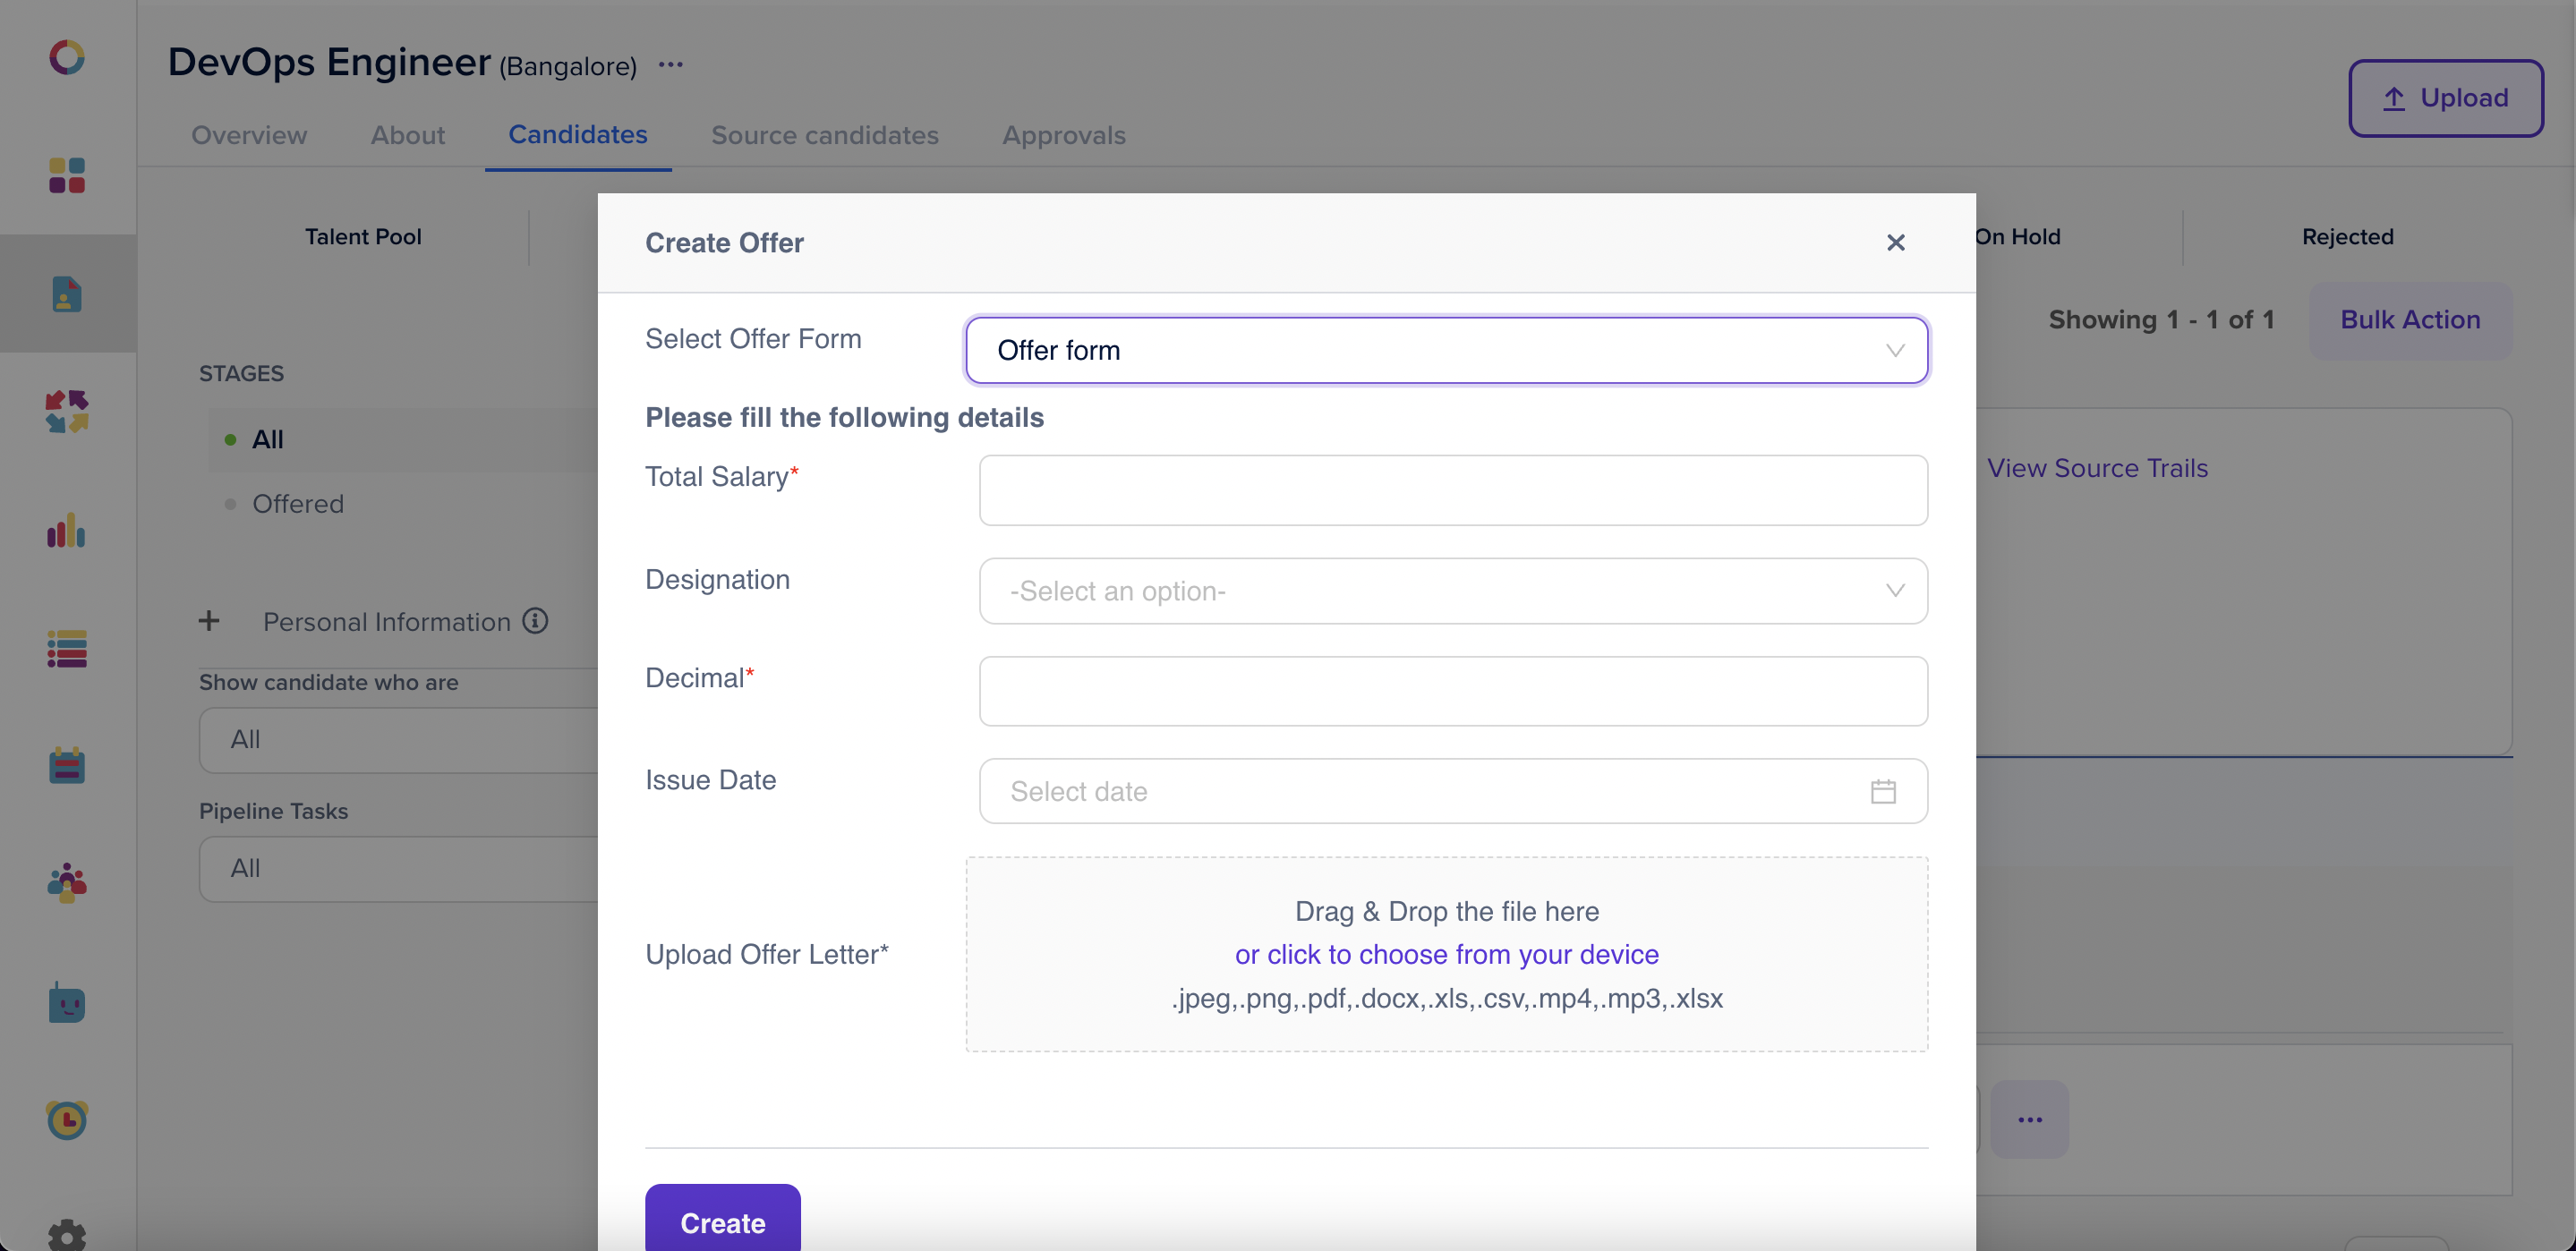Select the Offered stage filter
Screen dimensions: 2576x1251
coord(297,504)
